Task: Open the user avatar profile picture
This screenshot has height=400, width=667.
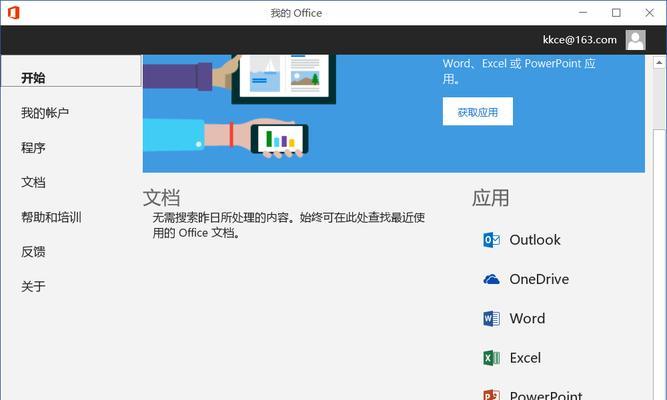Action: pyautogui.click(x=636, y=40)
